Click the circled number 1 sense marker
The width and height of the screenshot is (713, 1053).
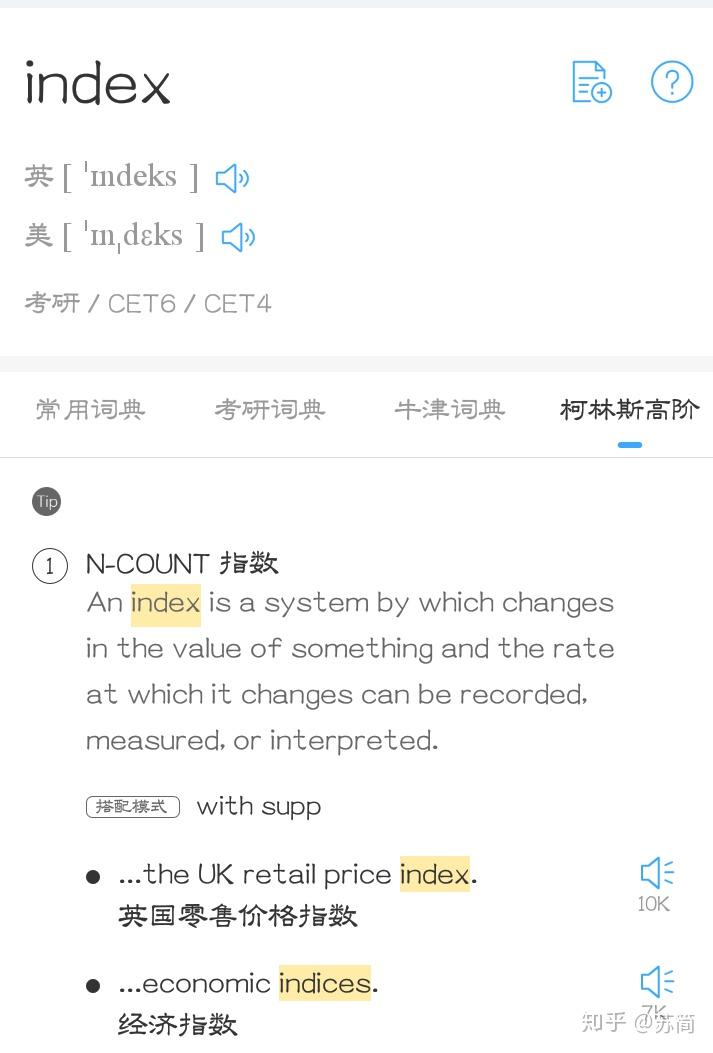coord(50,566)
